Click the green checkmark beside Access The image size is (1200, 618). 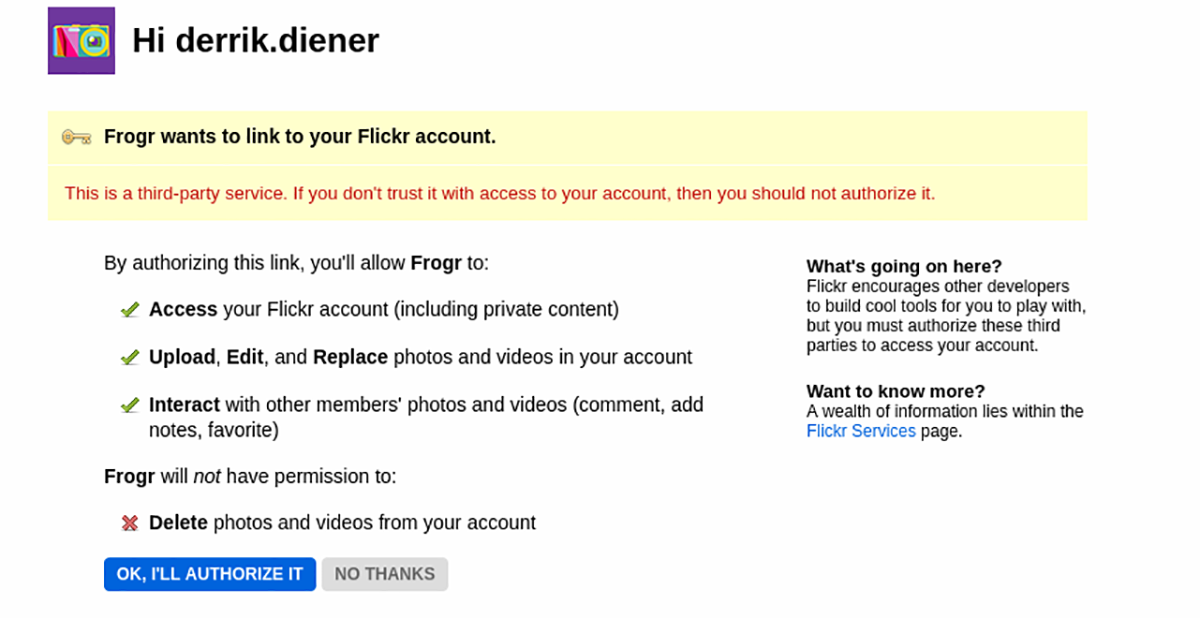point(129,310)
